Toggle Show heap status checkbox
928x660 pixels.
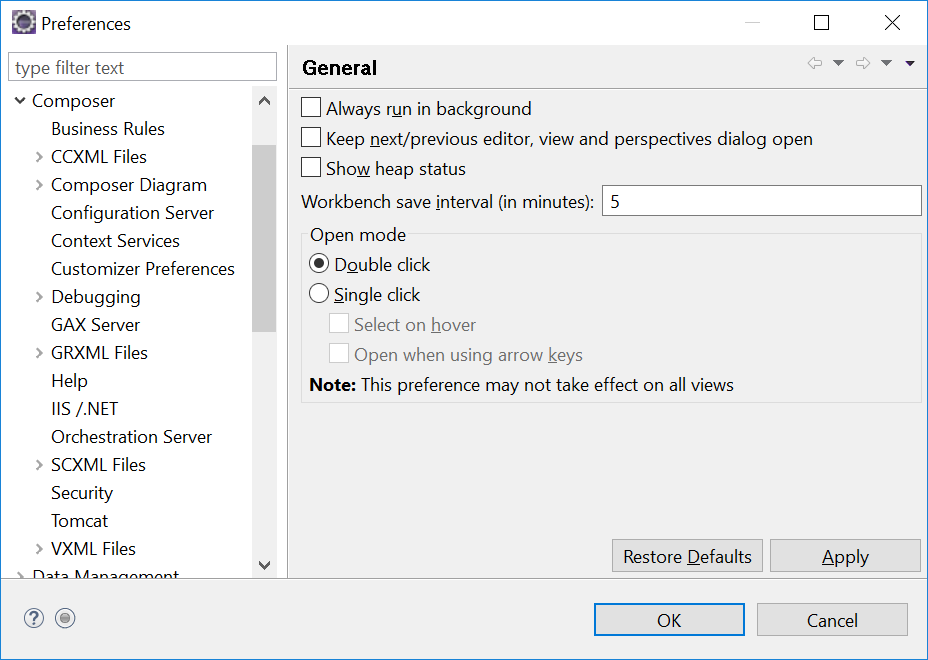pyautogui.click(x=311, y=168)
